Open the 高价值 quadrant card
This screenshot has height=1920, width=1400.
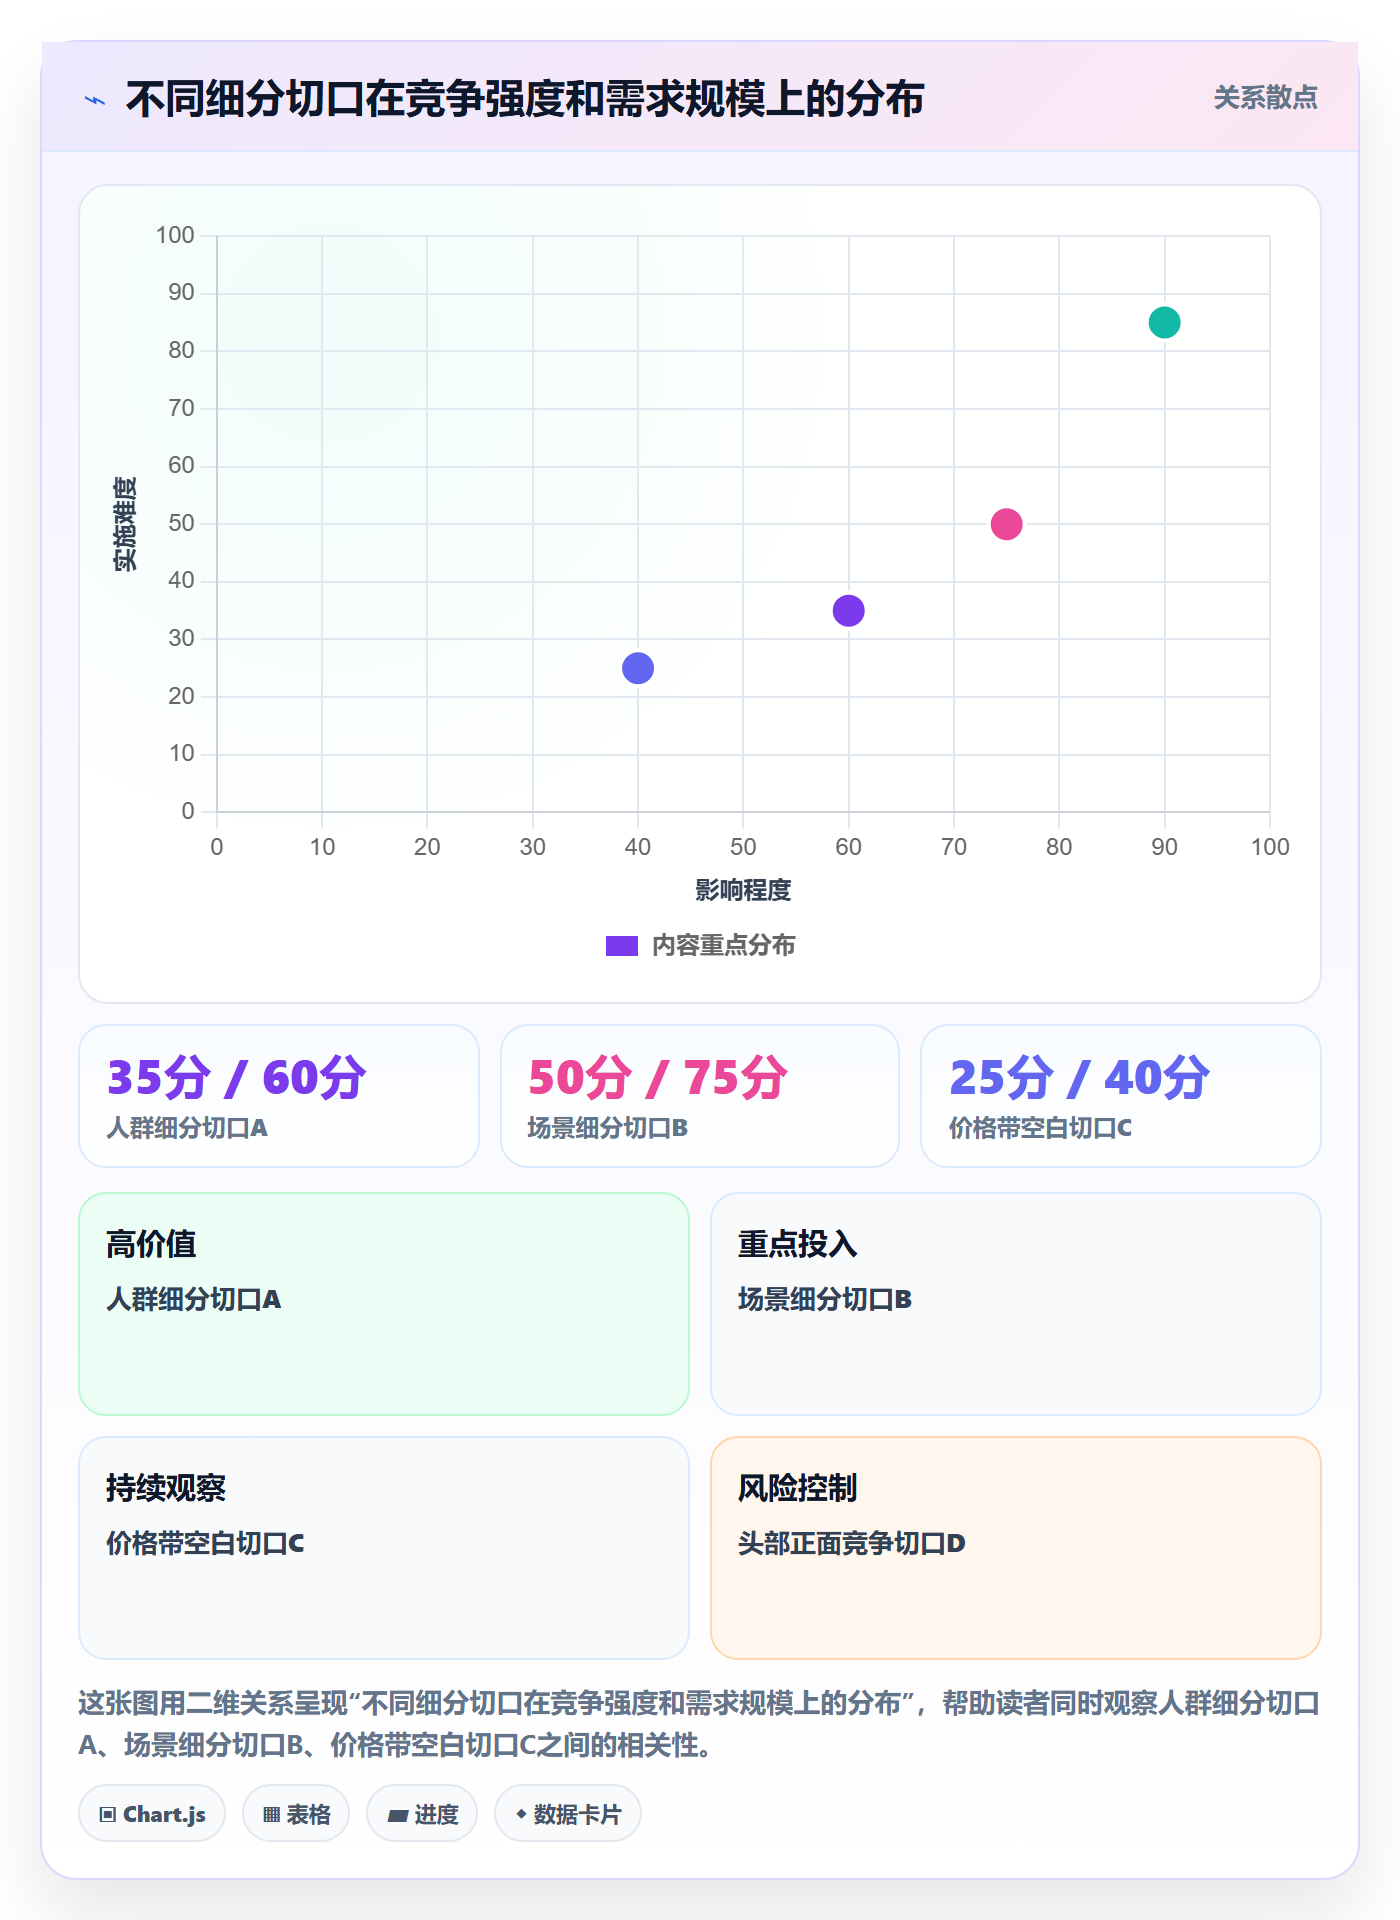384,1304
